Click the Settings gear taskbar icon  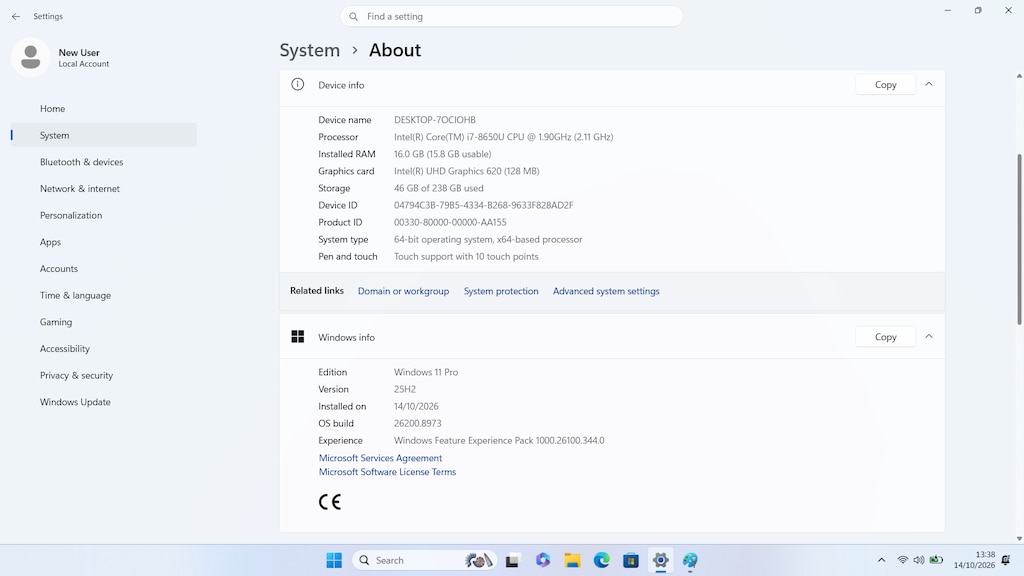click(x=660, y=560)
